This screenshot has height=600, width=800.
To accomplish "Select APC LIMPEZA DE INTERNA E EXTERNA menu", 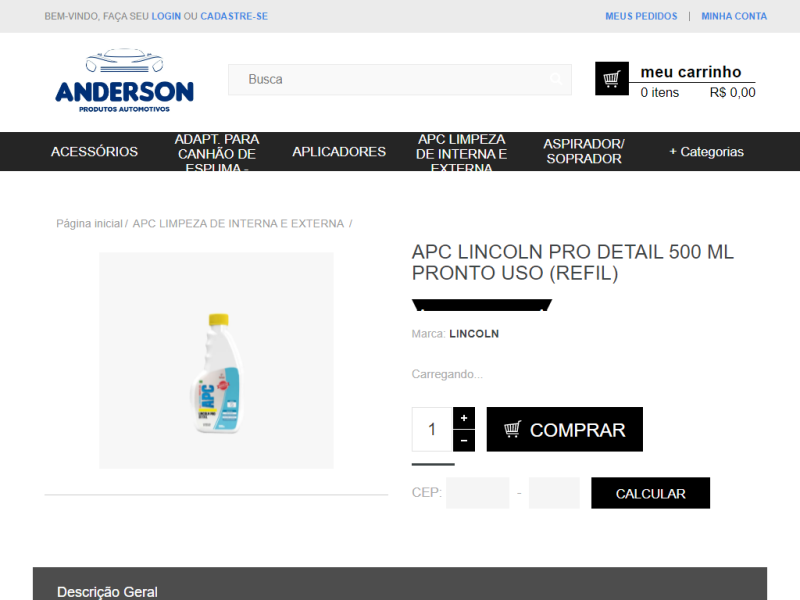I will [x=461, y=152].
